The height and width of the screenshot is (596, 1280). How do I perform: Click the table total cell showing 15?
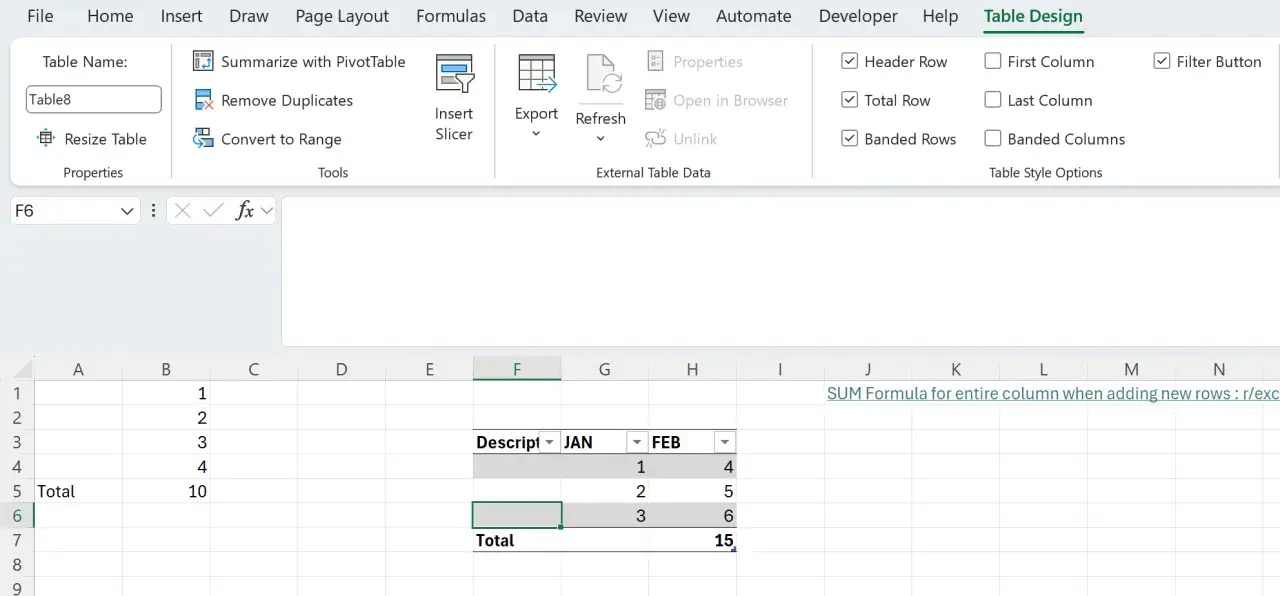point(693,540)
